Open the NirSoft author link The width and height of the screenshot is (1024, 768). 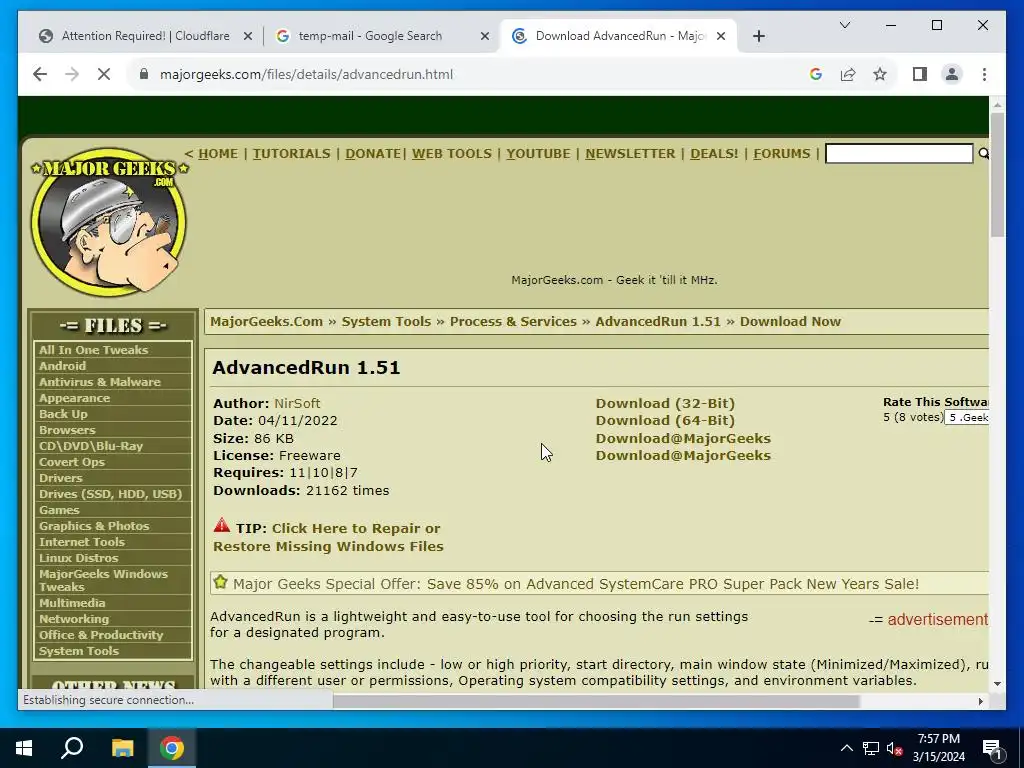click(x=297, y=404)
